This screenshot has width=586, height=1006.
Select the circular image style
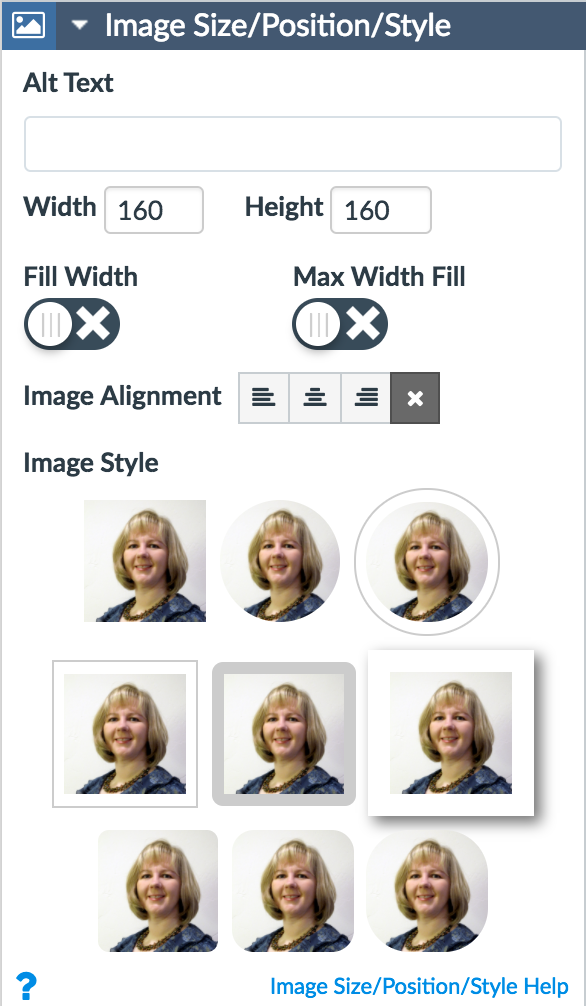click(280, 561)
